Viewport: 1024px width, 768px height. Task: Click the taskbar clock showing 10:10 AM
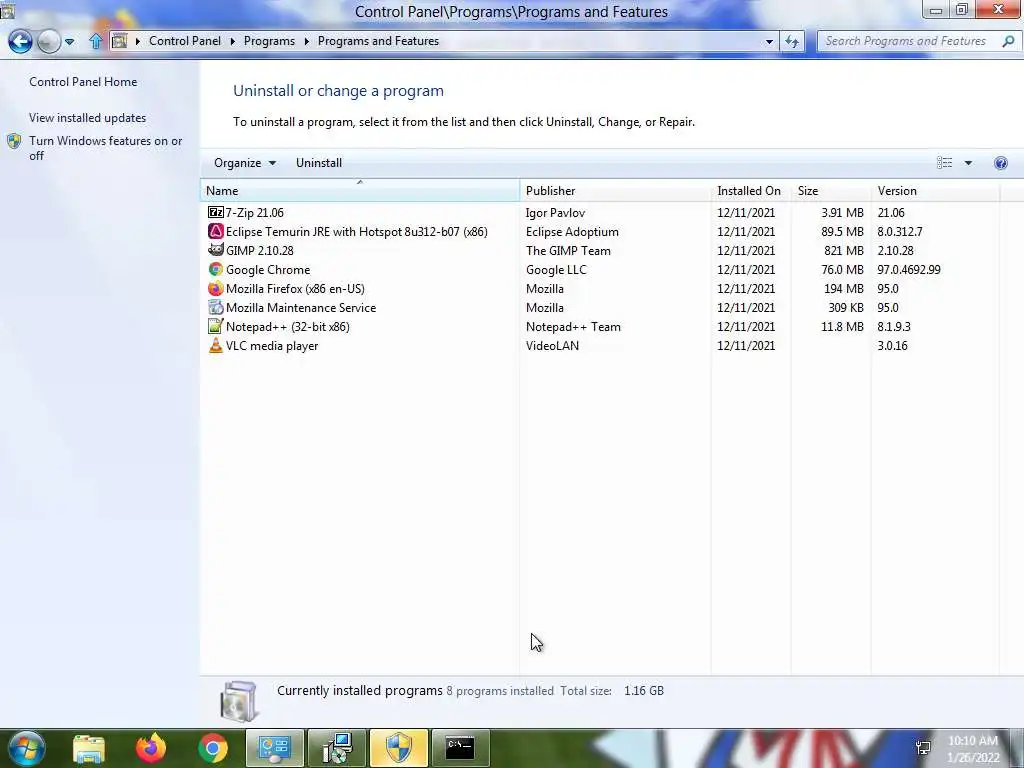973,748
